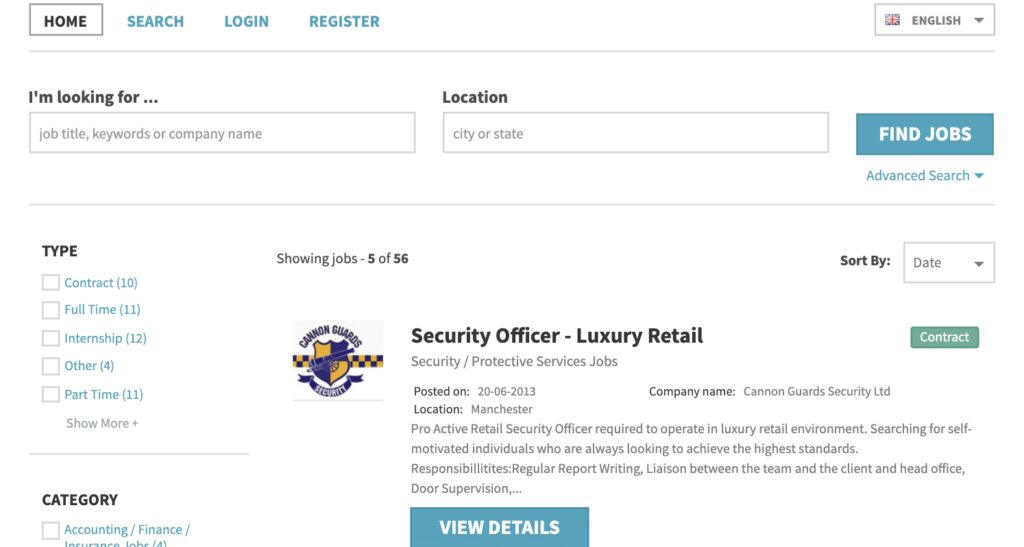Select the Other type checkbox
1024x547 pixels.
[x=51, y=366]
